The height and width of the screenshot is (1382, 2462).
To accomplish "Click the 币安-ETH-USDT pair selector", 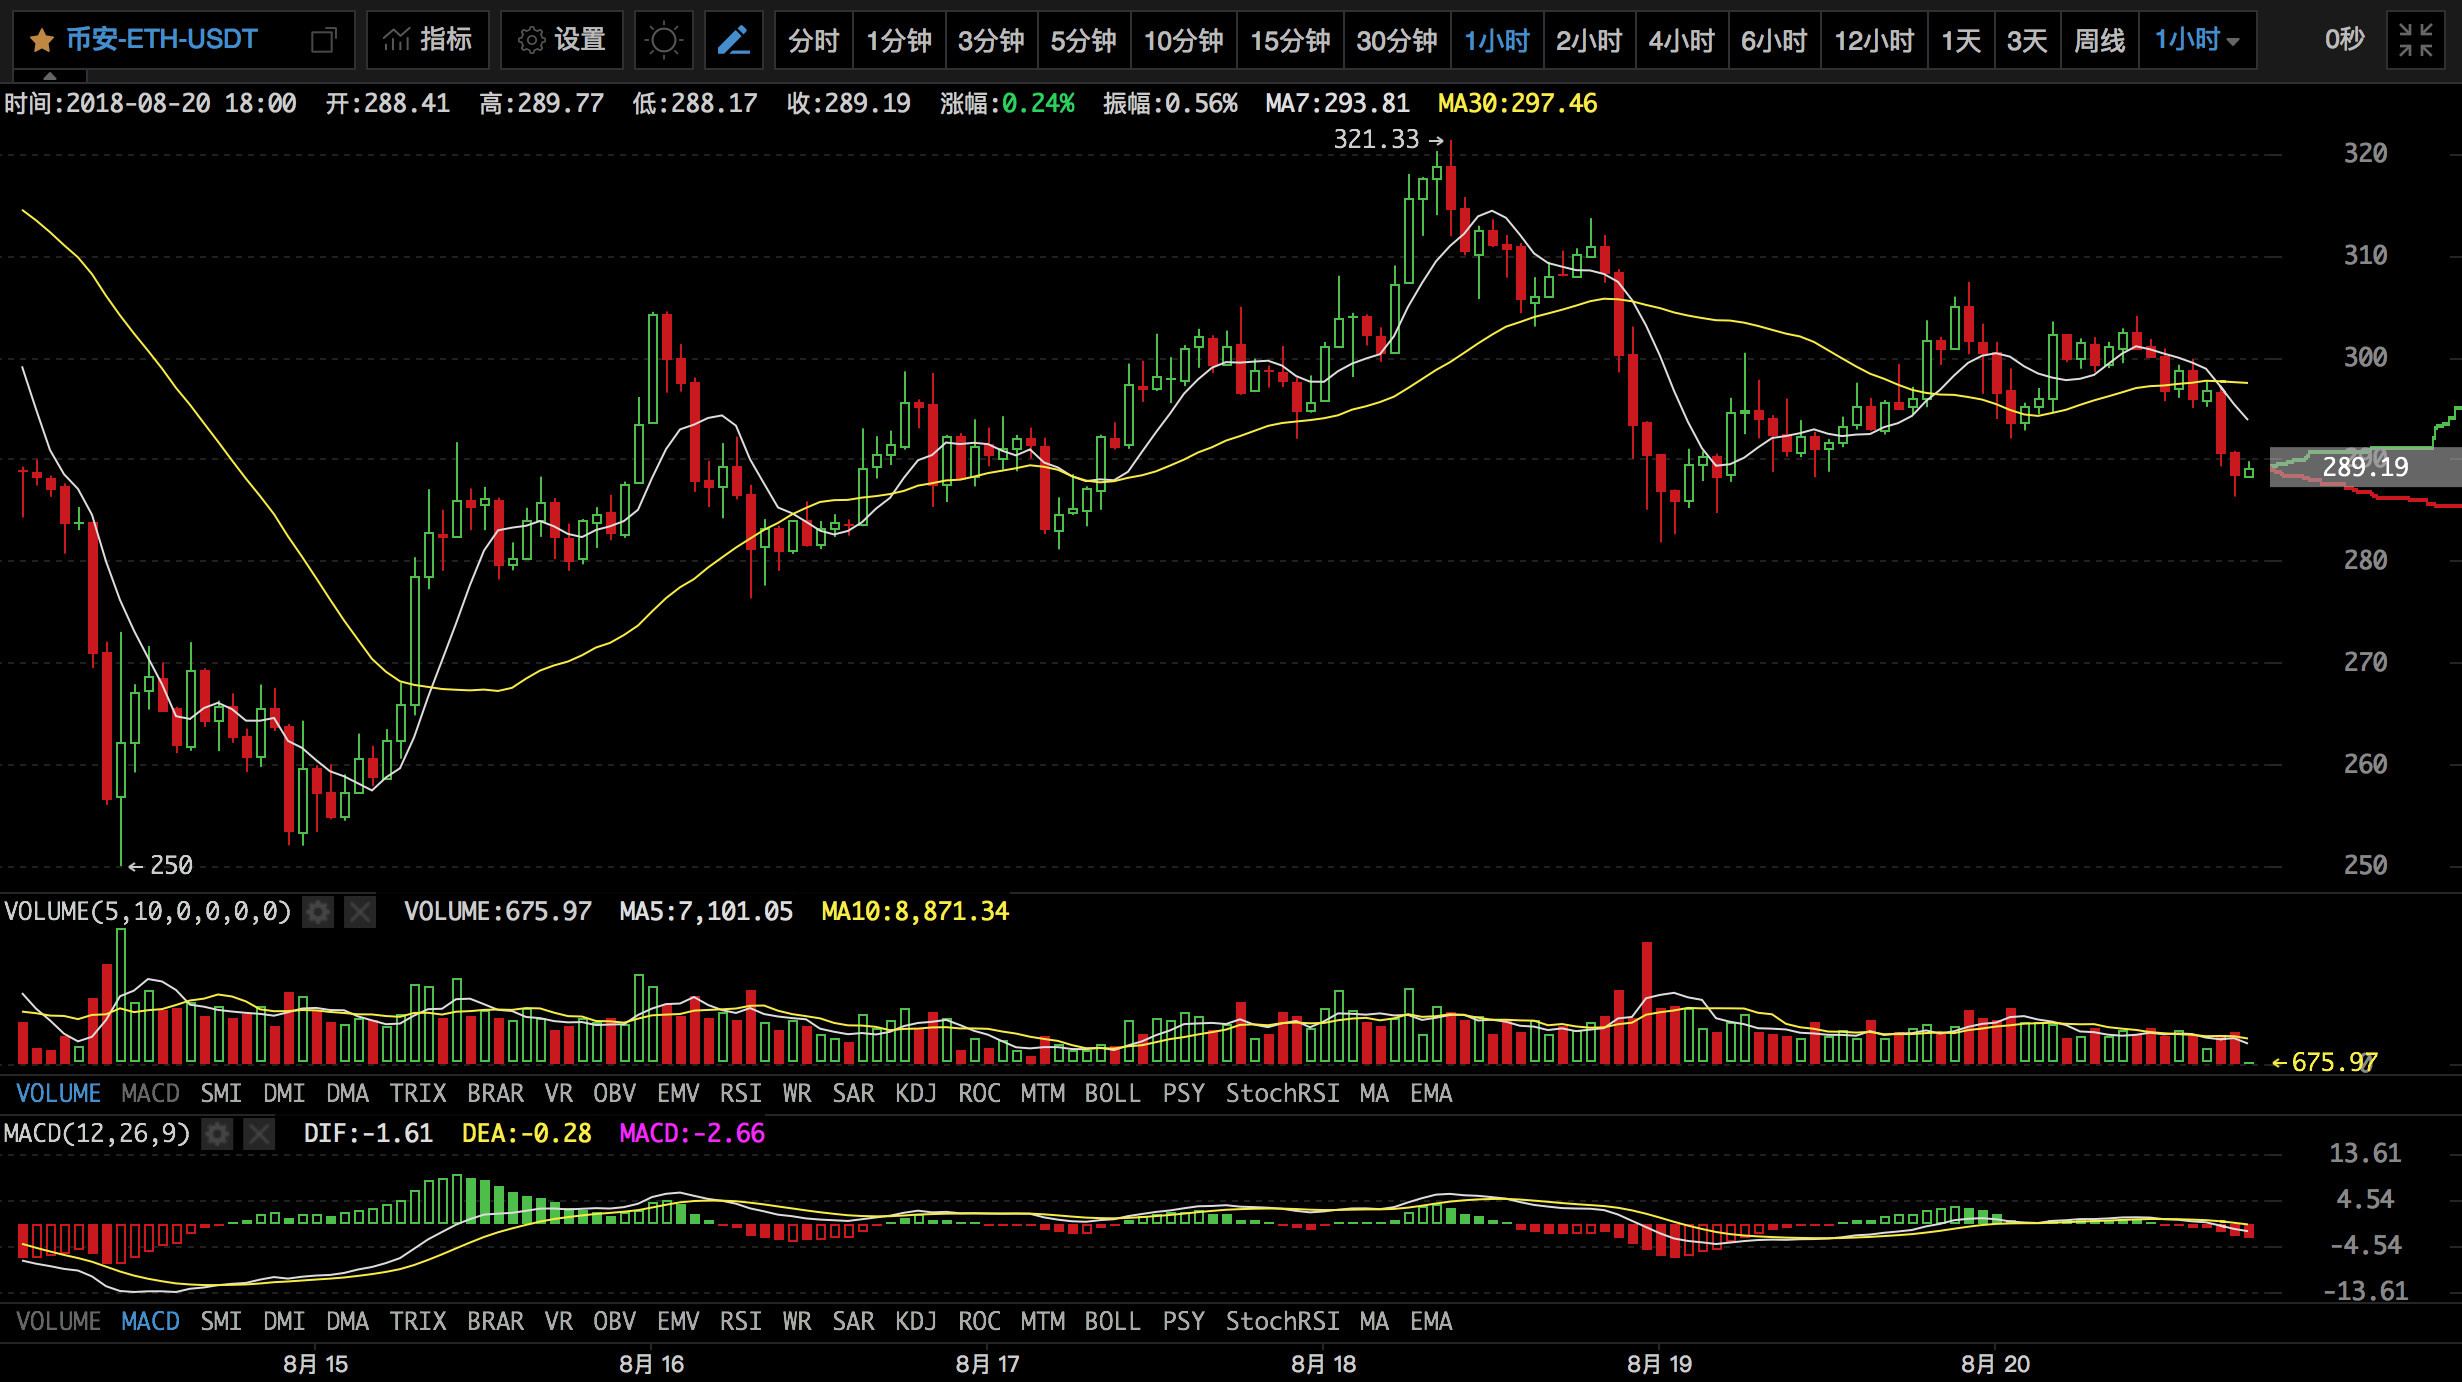I will pos(162,40).
